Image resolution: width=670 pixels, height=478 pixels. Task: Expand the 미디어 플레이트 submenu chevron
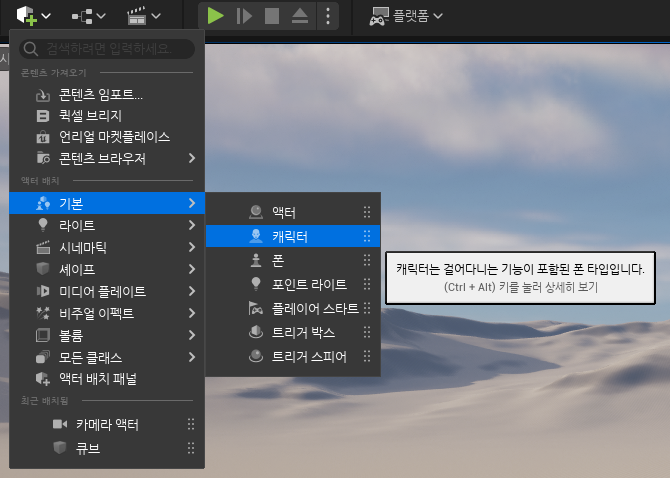pos(192,291)
